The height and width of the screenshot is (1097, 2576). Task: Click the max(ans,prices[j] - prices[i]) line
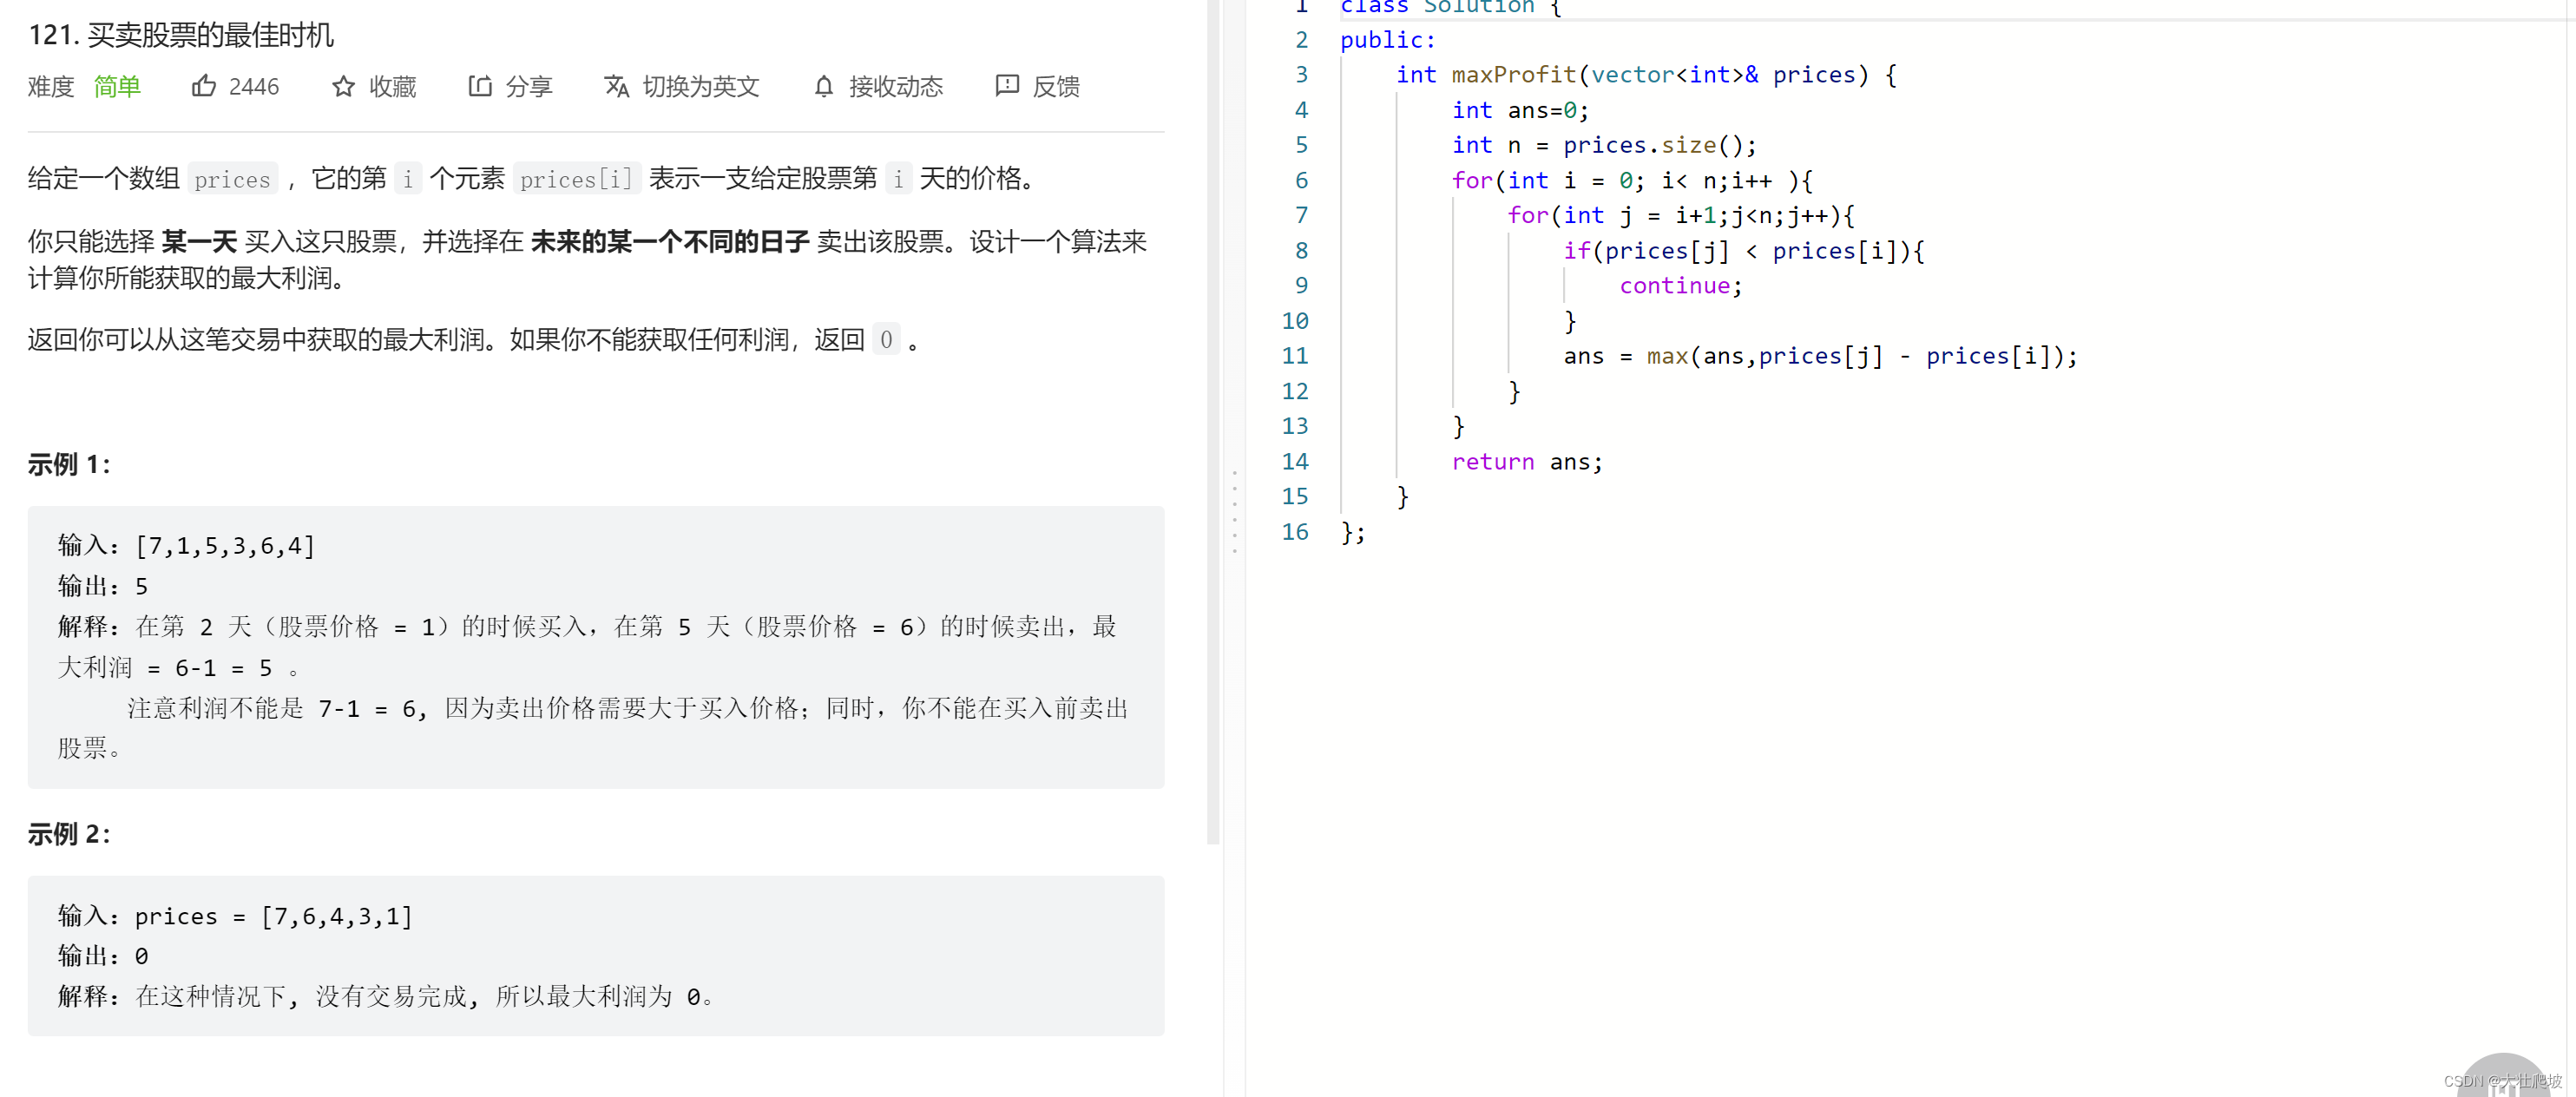pos(1821,356)
